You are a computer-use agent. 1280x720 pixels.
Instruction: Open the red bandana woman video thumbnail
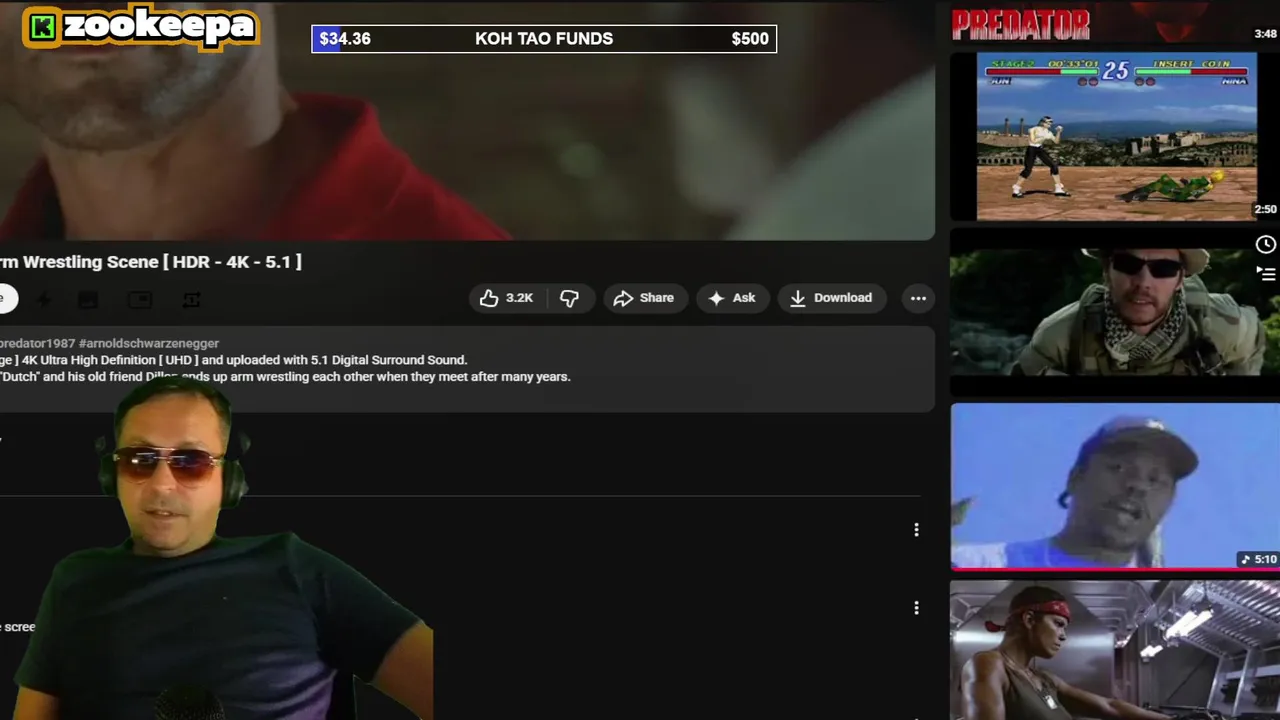pyautogui.click(x=1114, y=650)
